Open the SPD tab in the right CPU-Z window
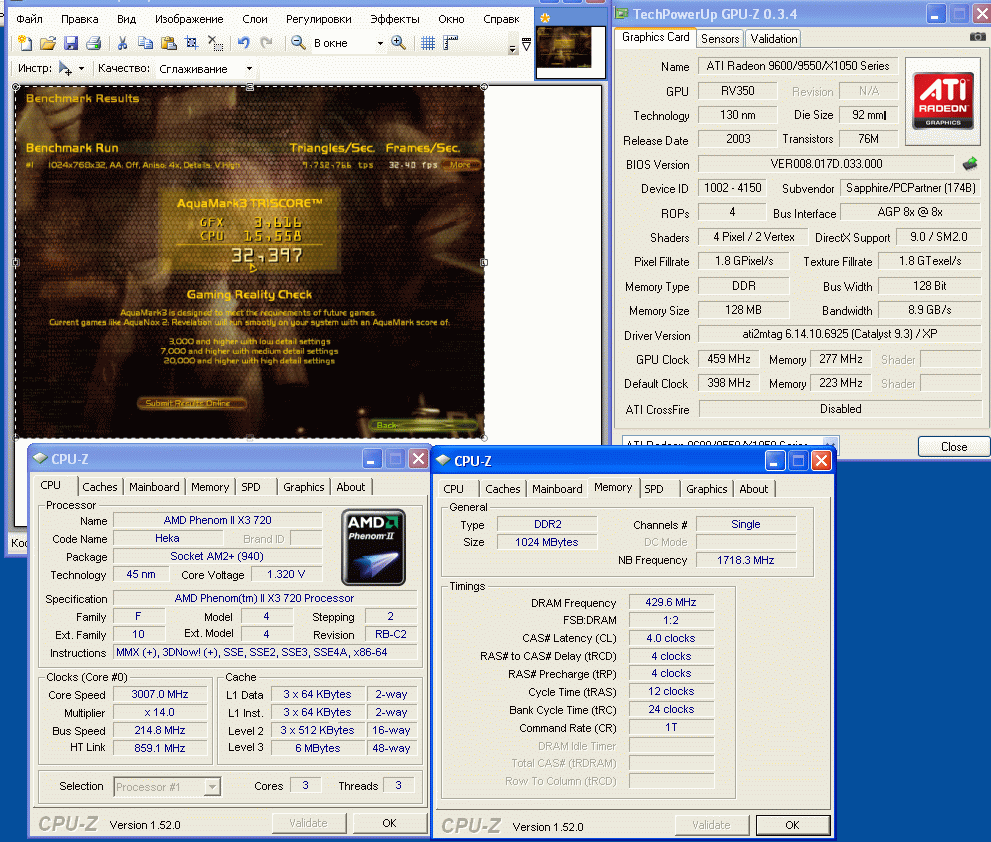The height and width of the screenshot is (842, 991). (654, 489)
